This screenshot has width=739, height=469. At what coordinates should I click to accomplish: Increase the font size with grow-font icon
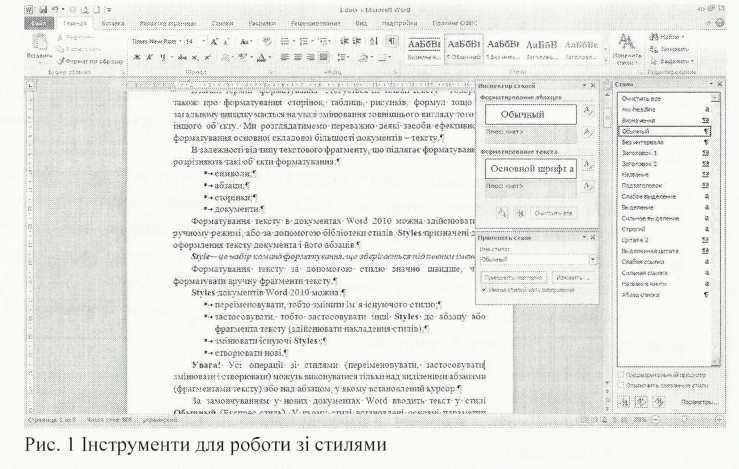coord(214,42)
